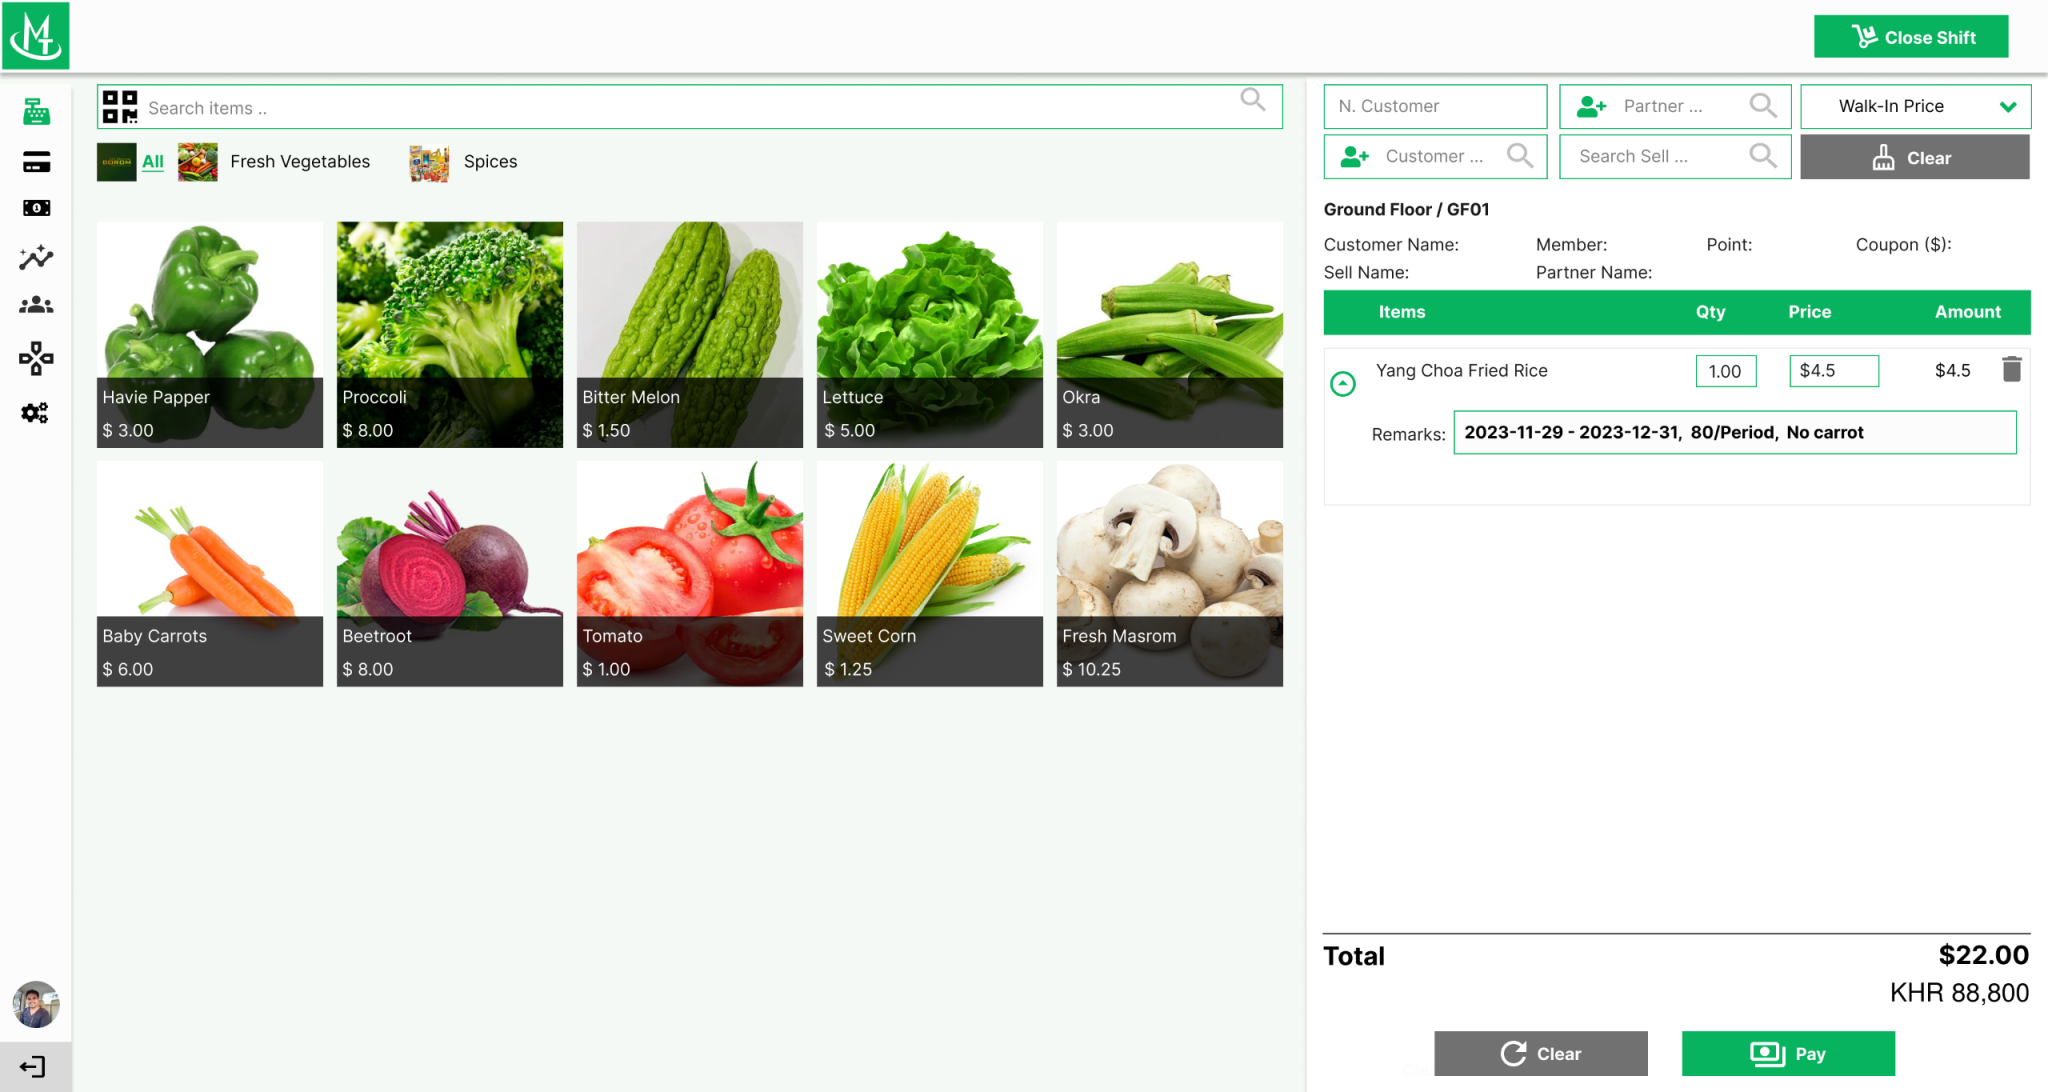The height and width of the screenshot is (1092, 2048).
Task: Delete Yang Choa Fried Rice using the trash icon
Action: 2011,369
